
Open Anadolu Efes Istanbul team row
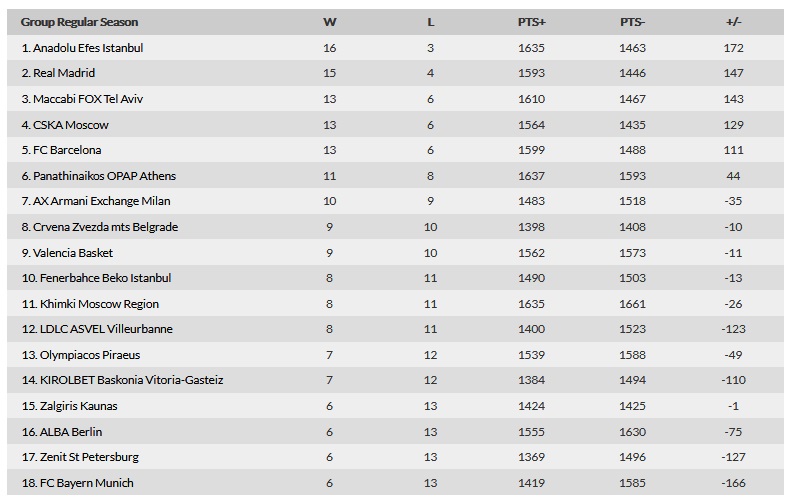[395, 48]
